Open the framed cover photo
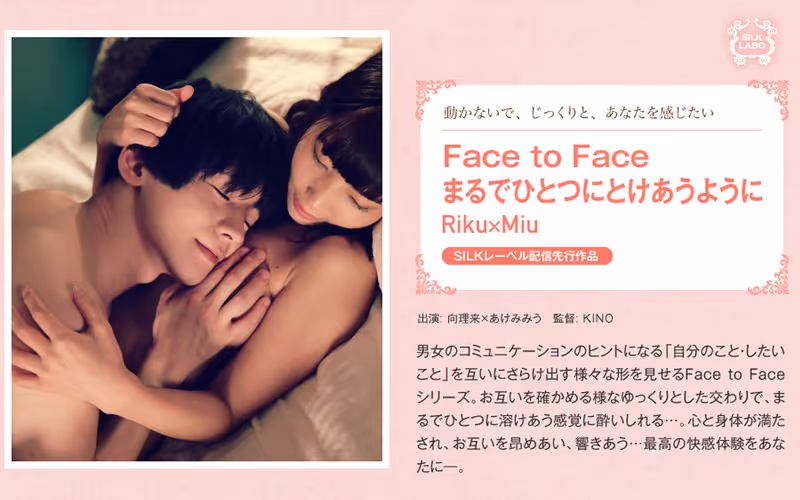The width and height of the screenshot is (800, 500). [x=197, y=249]
